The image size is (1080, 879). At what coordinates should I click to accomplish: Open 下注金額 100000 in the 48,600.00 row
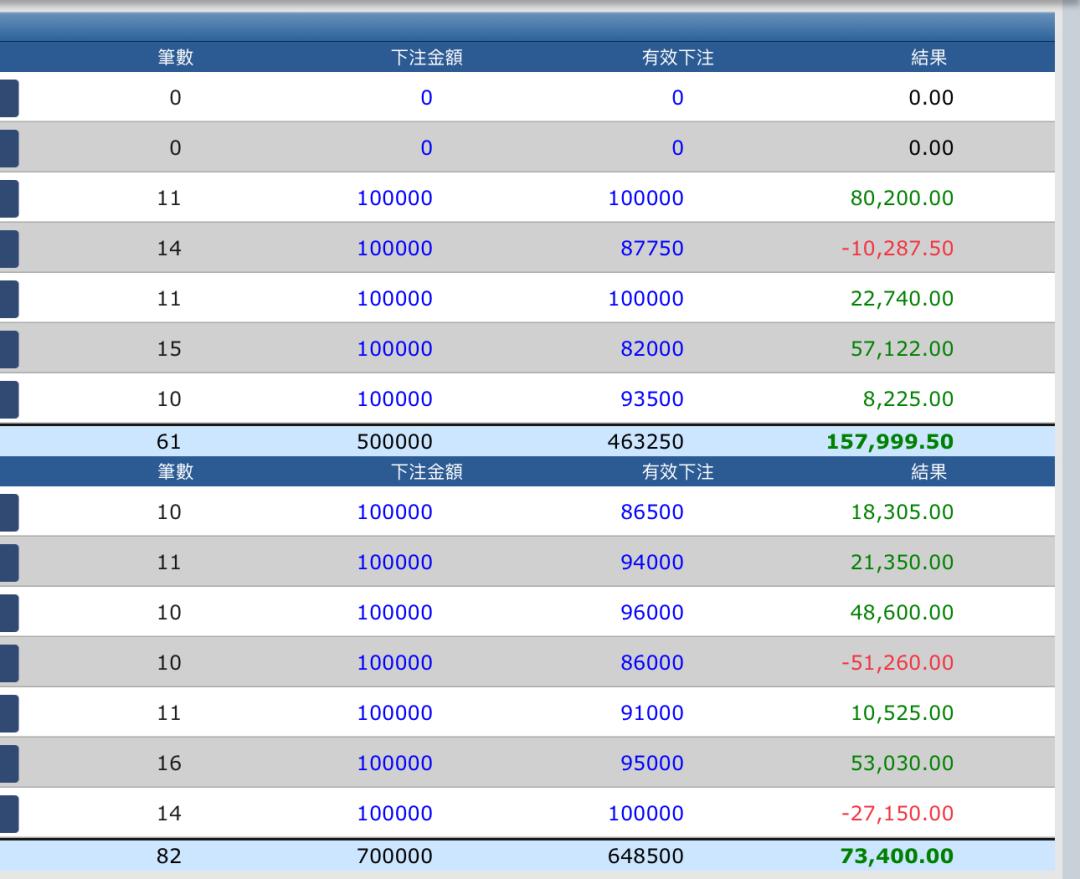pos(395,612)
